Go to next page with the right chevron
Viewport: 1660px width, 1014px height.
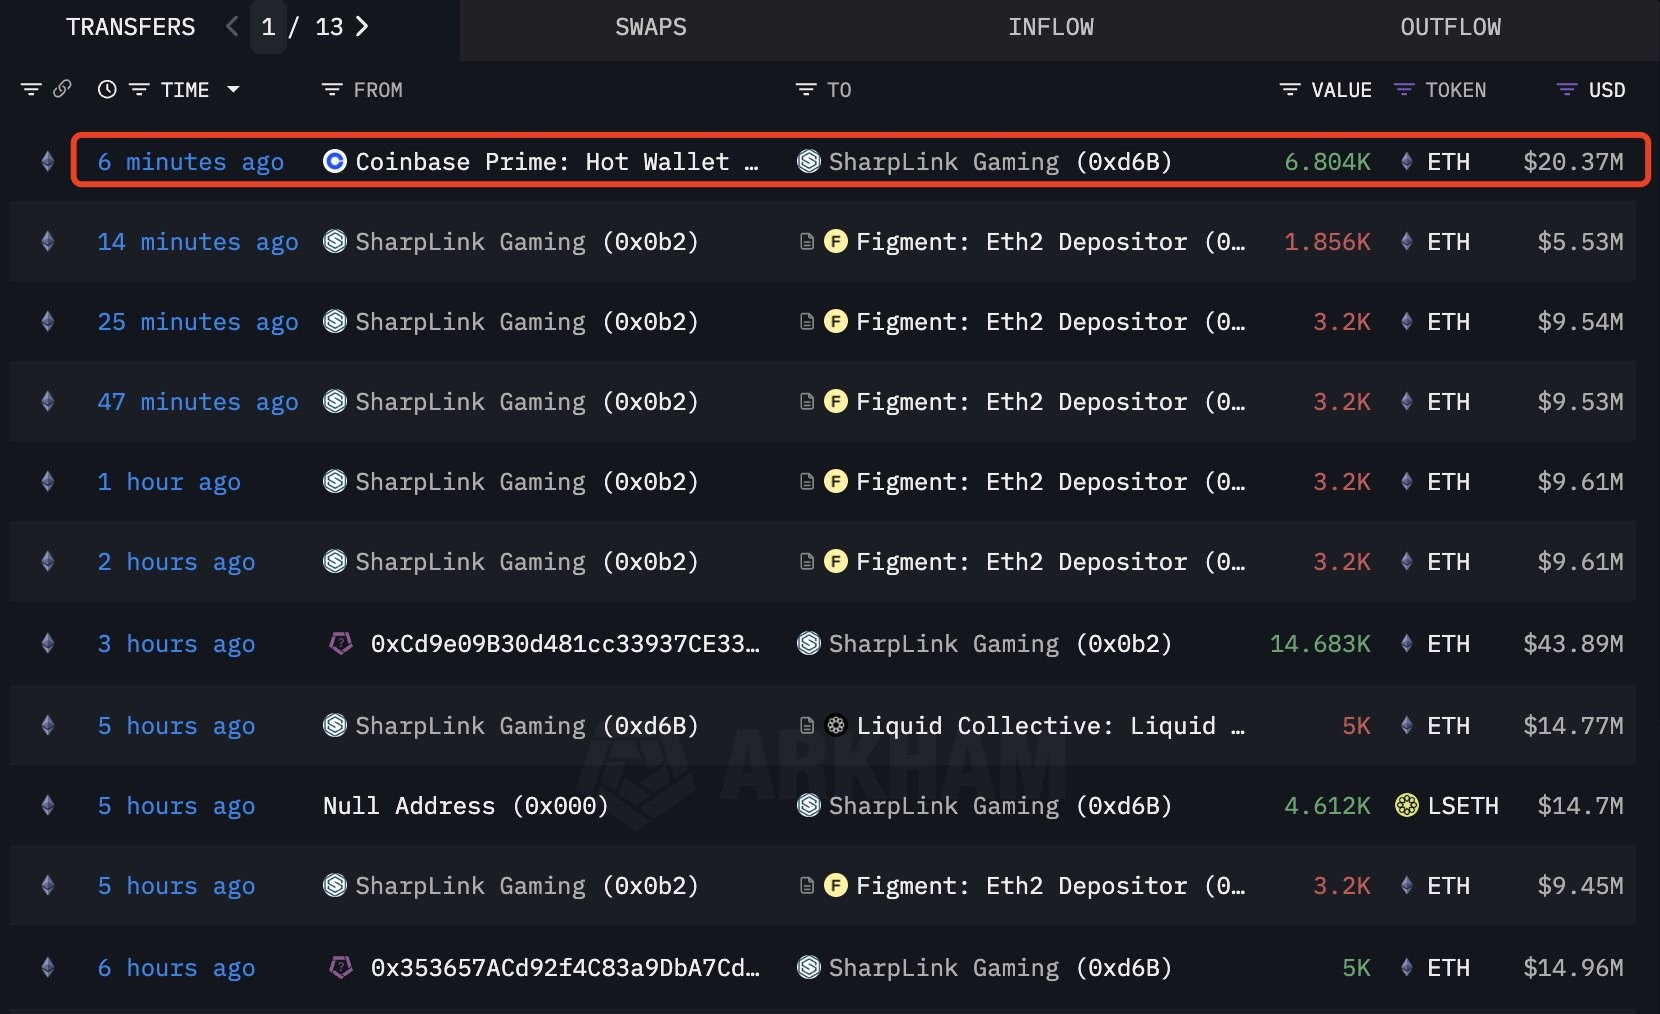[361, 27]
